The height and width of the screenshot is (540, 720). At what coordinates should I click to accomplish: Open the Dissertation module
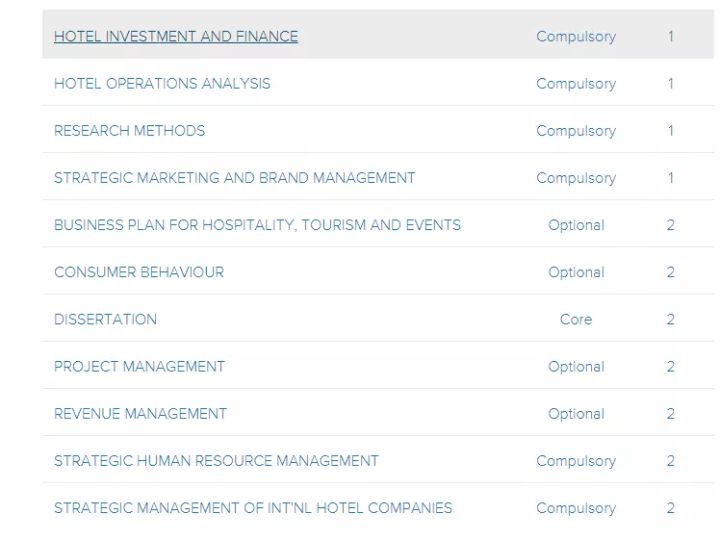tap(105, 320)
